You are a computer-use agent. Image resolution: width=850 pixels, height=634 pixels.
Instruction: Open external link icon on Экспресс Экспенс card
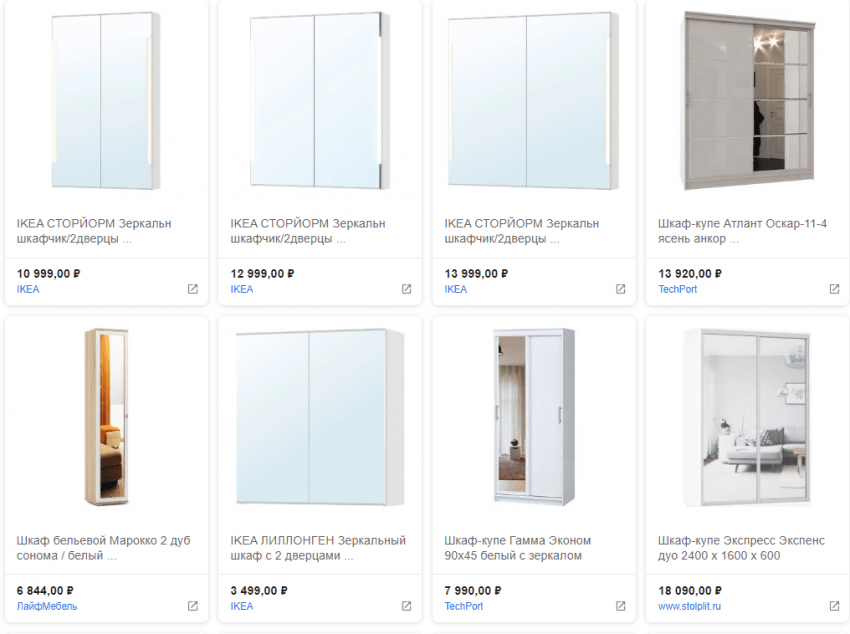tap(834, 606)
